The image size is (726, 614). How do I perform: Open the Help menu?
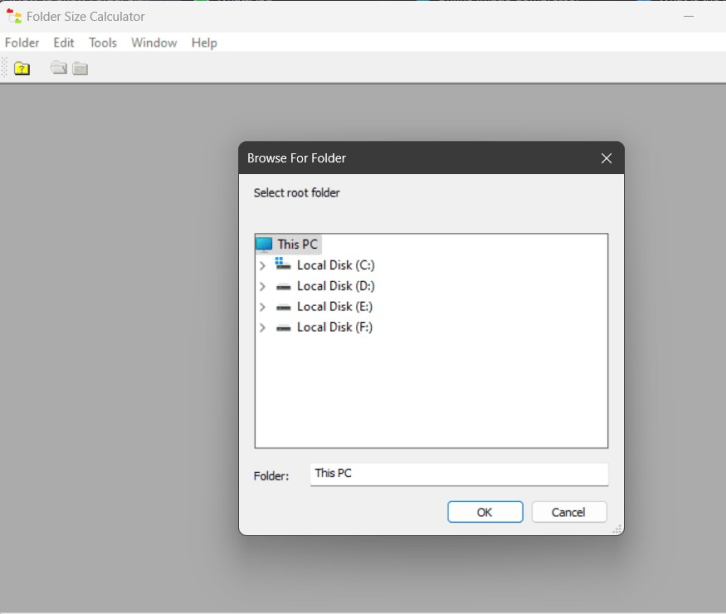204,43
